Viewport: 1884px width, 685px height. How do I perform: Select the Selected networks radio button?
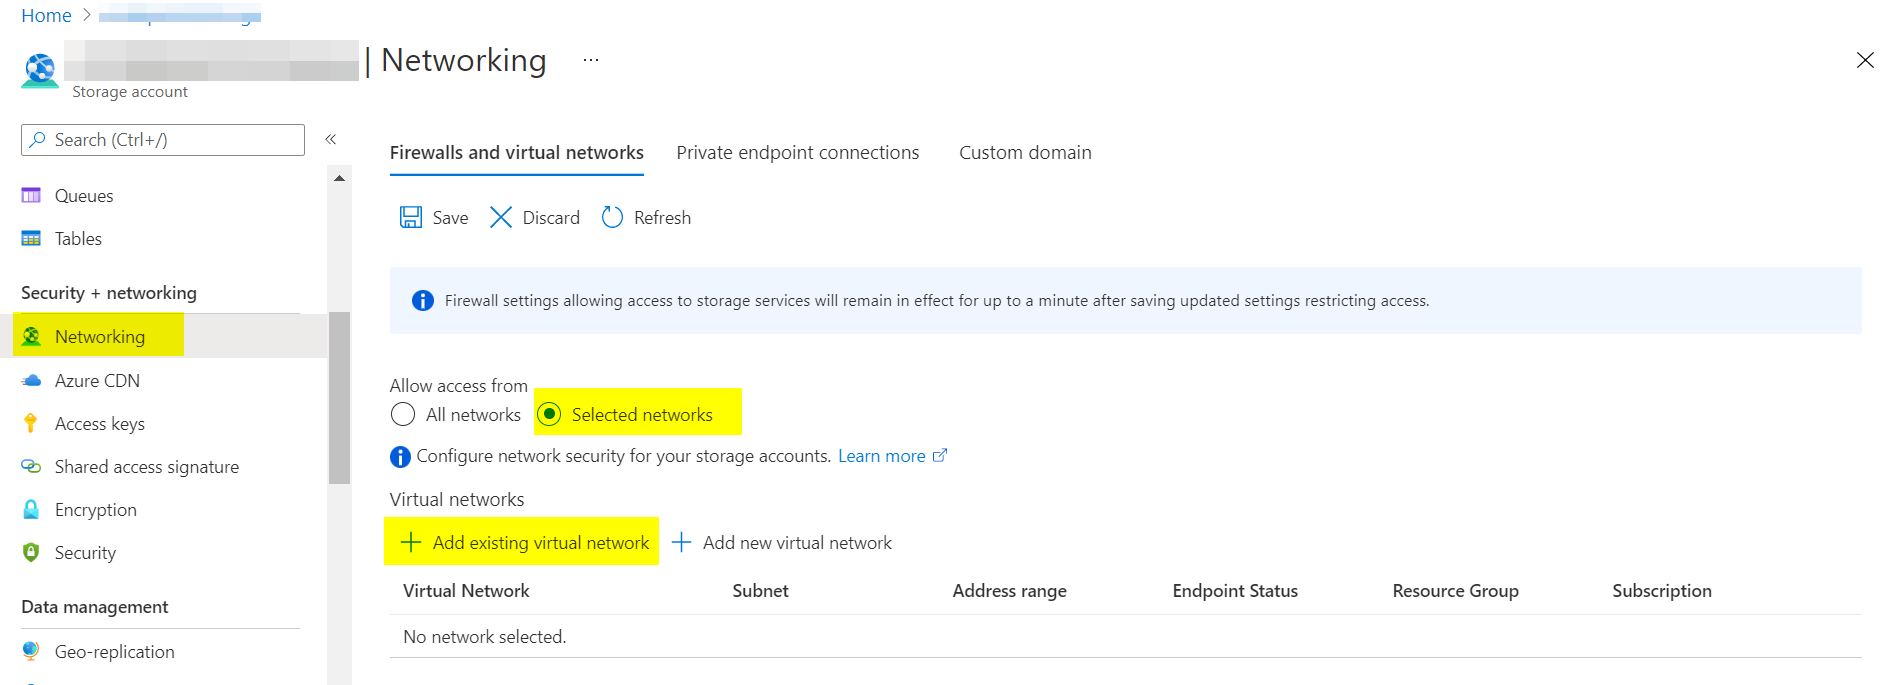point(549,414)
